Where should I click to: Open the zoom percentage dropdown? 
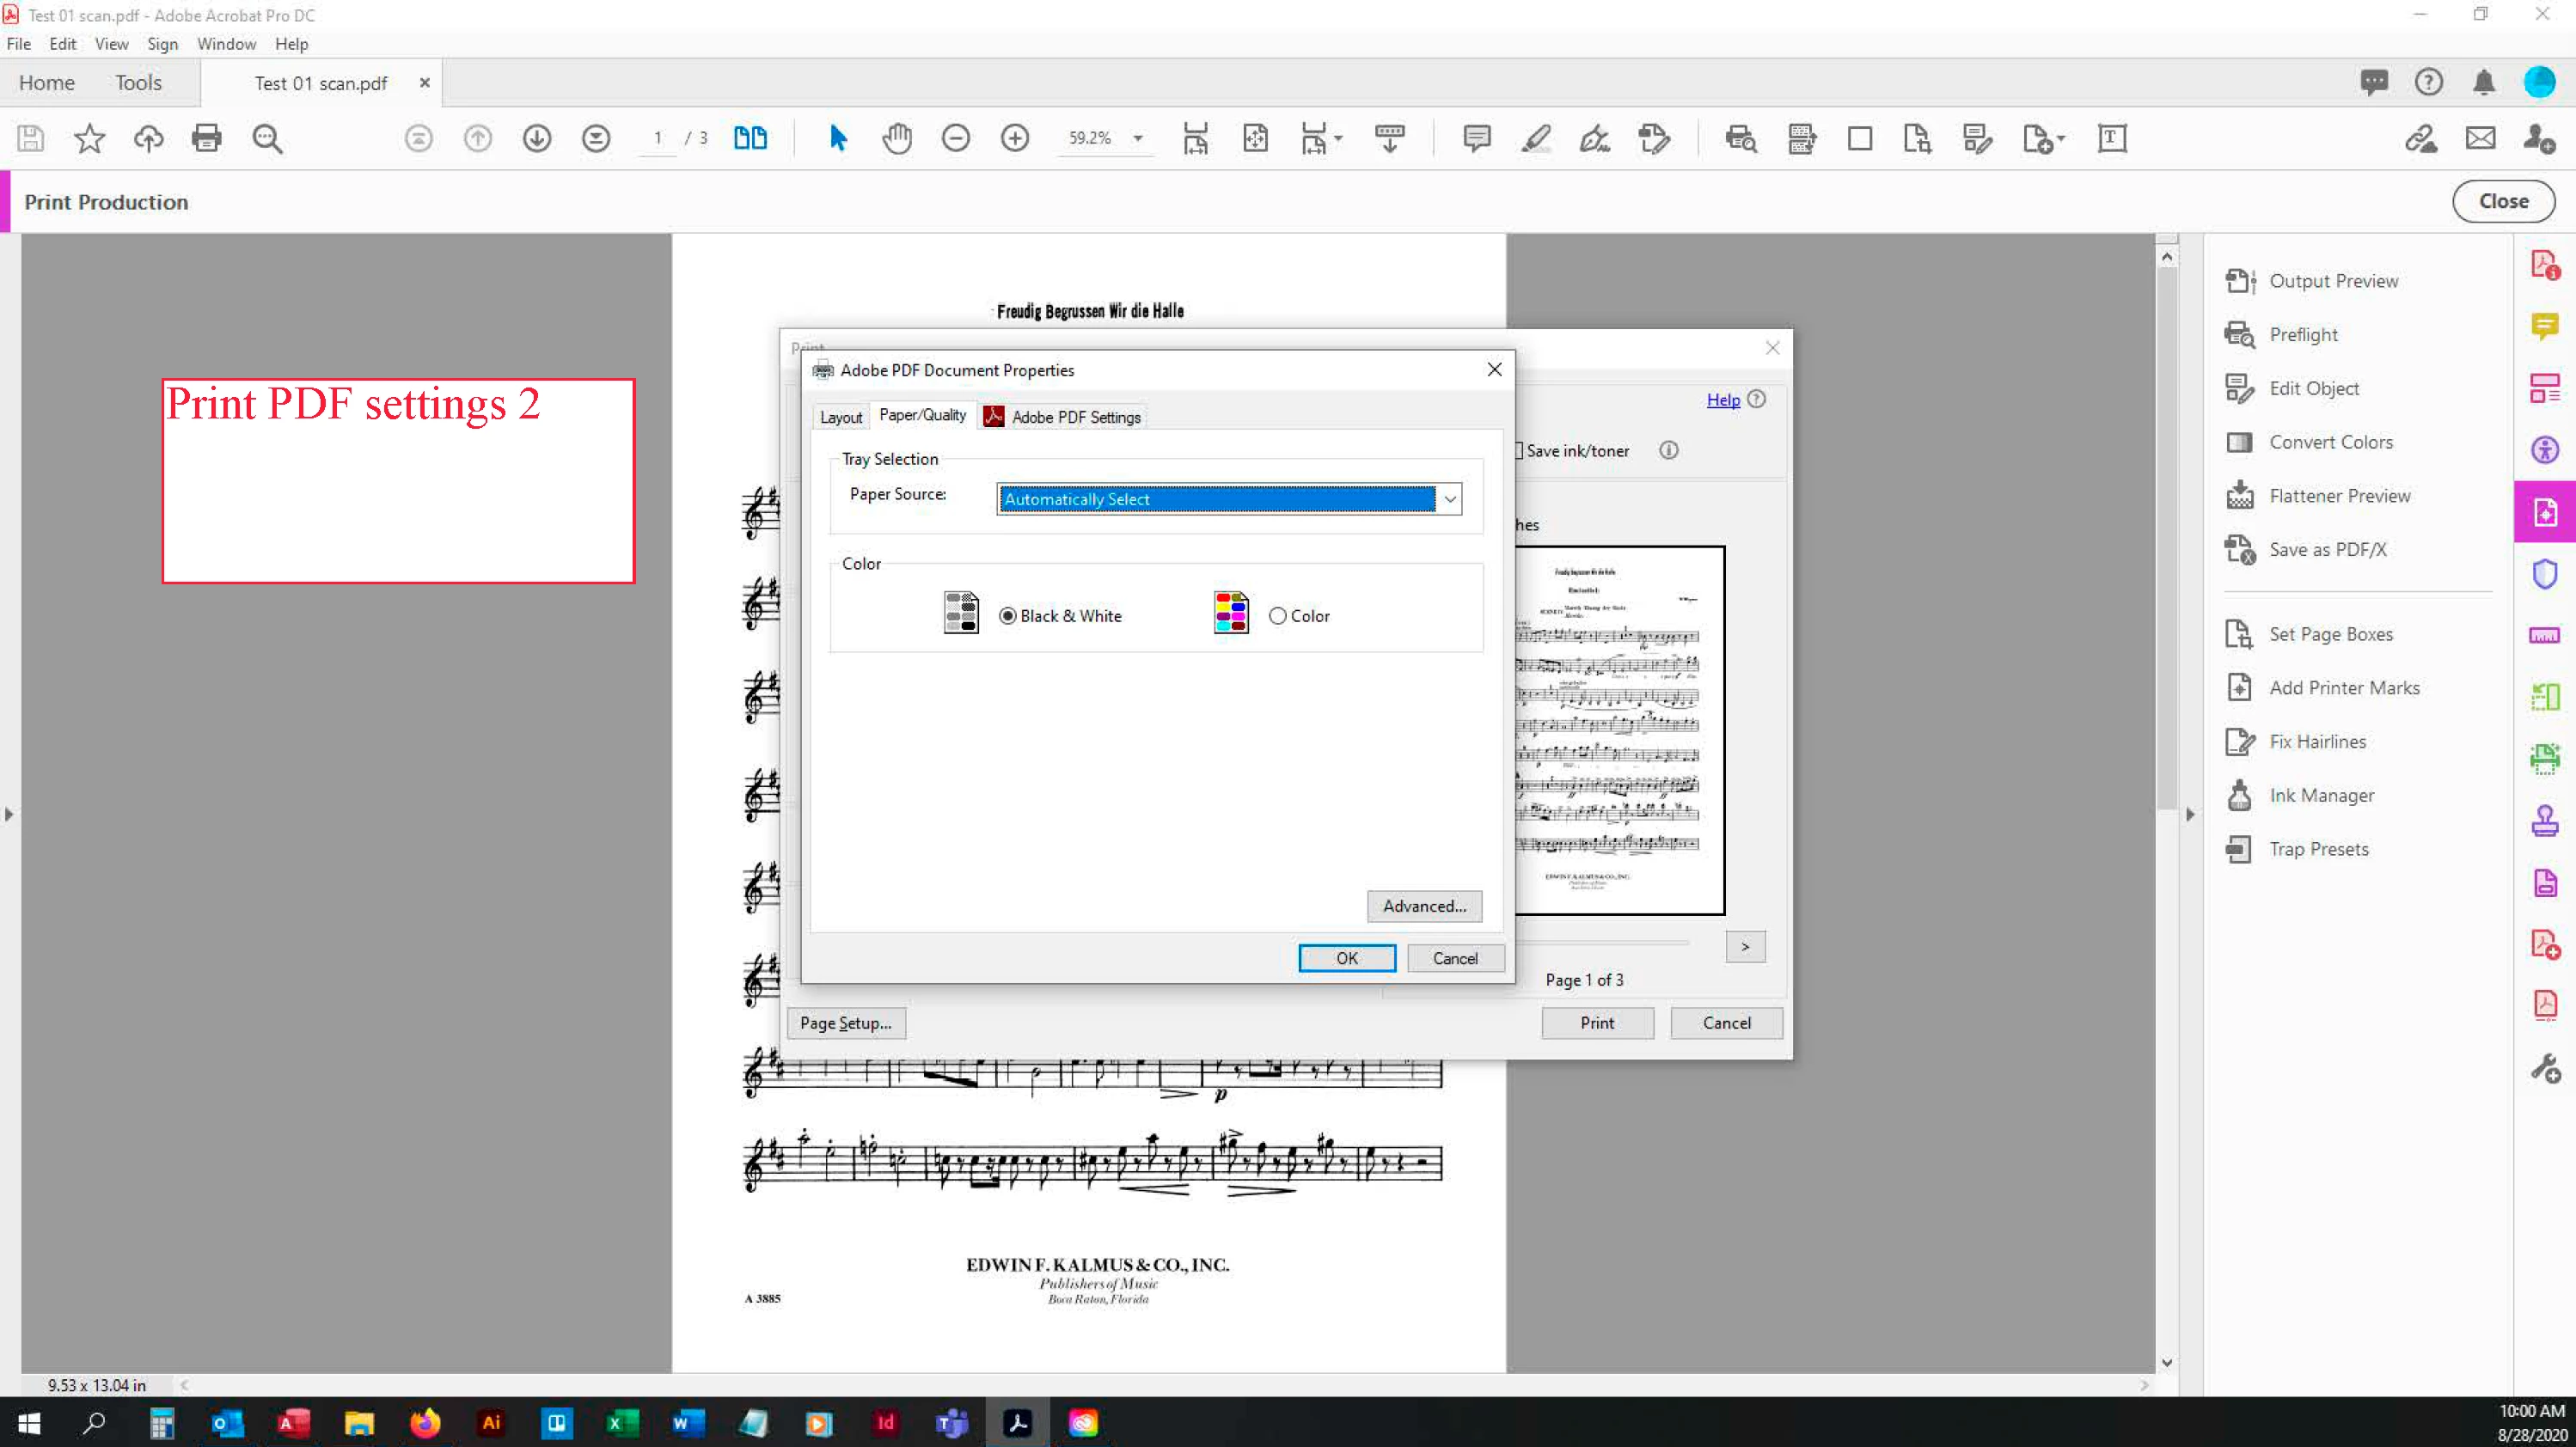(1137, 138)
